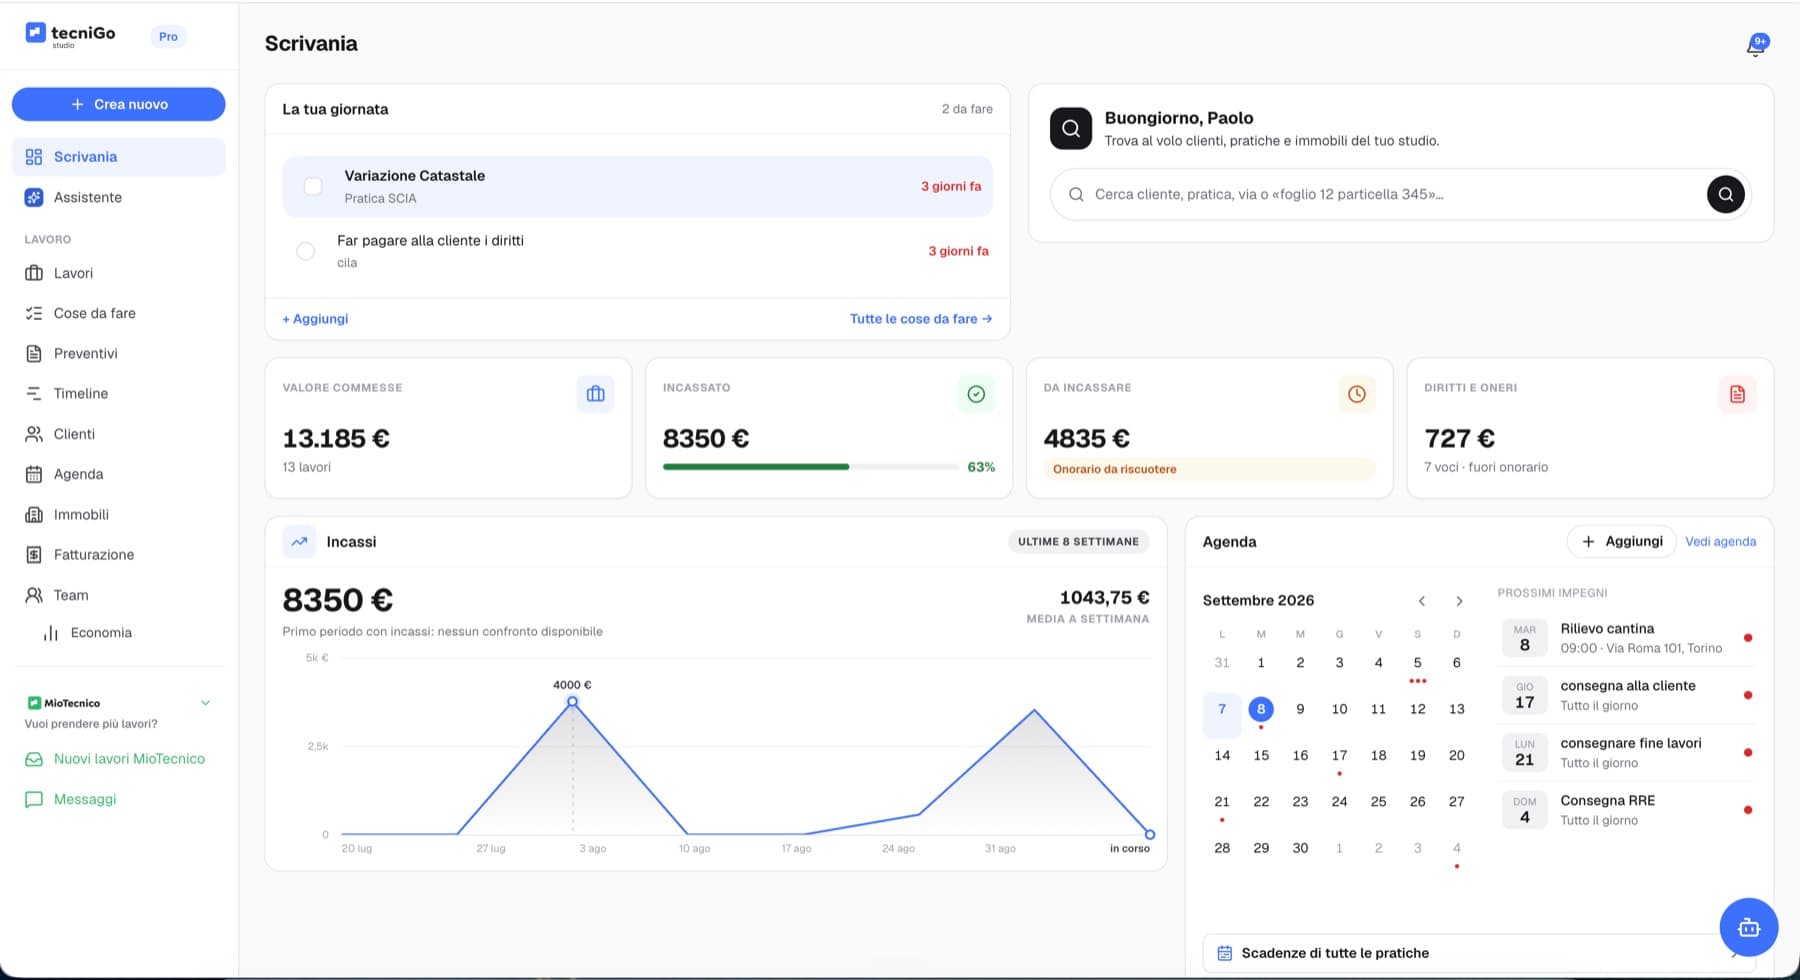Select day 17 in the September calendar
Screen dimensions: 1800x980
tap(1339, 755)
